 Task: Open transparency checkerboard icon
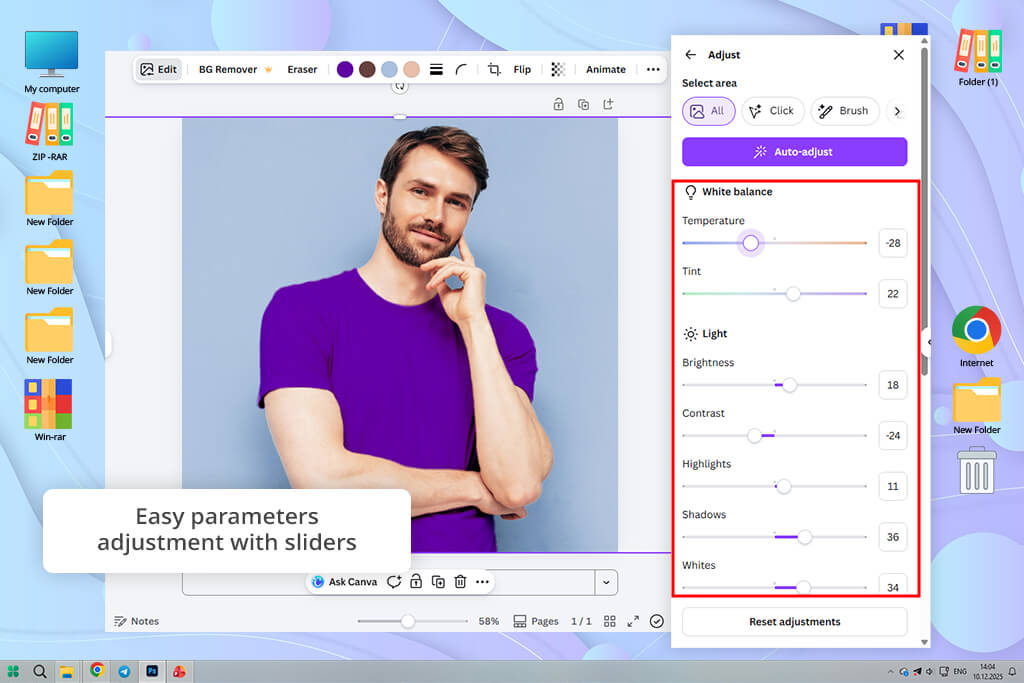(558, 69)
